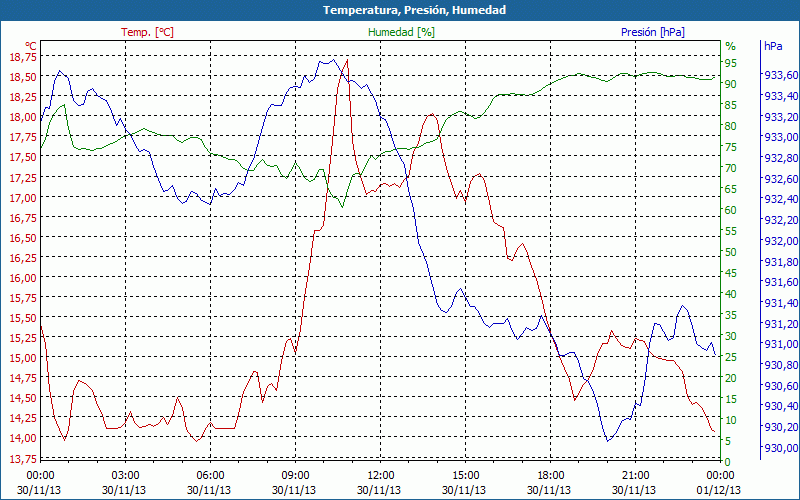This screenshot has height=500, width=800.
Task: Click the 930,60 pressure axis value
Action: tap(781, 386)
